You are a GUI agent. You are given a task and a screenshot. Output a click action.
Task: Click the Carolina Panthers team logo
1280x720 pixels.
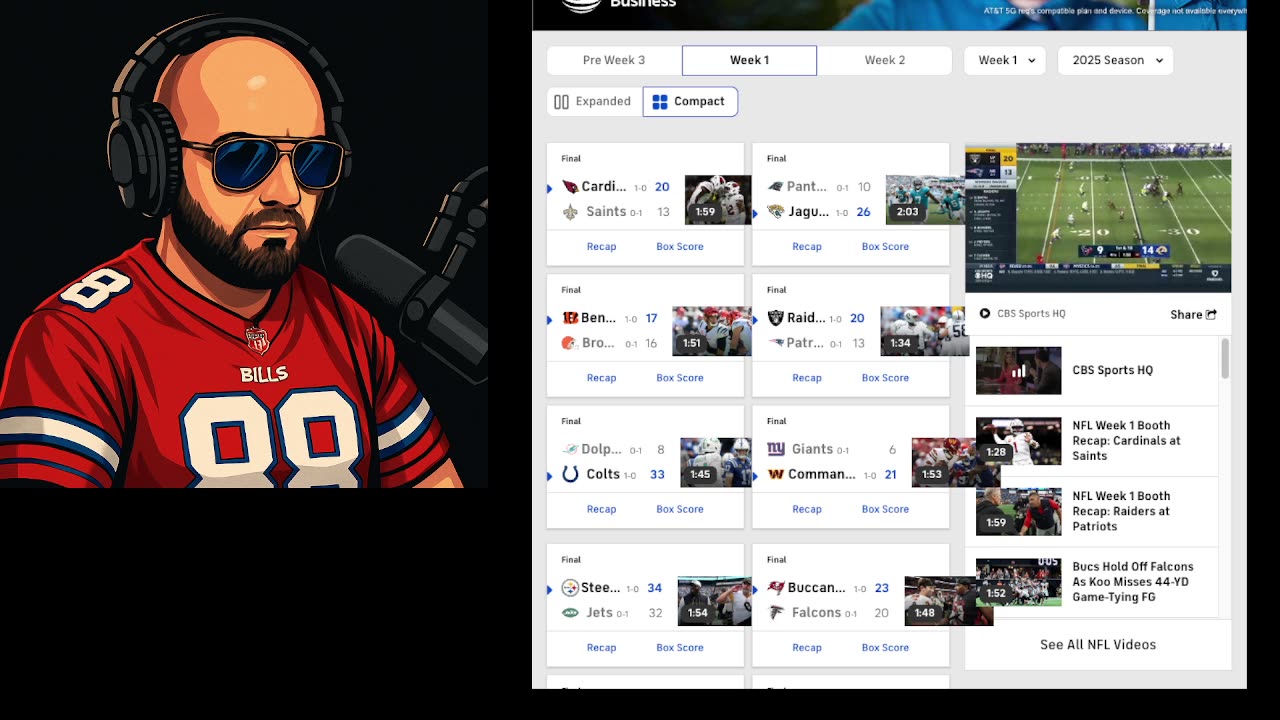tap(775, 187)
